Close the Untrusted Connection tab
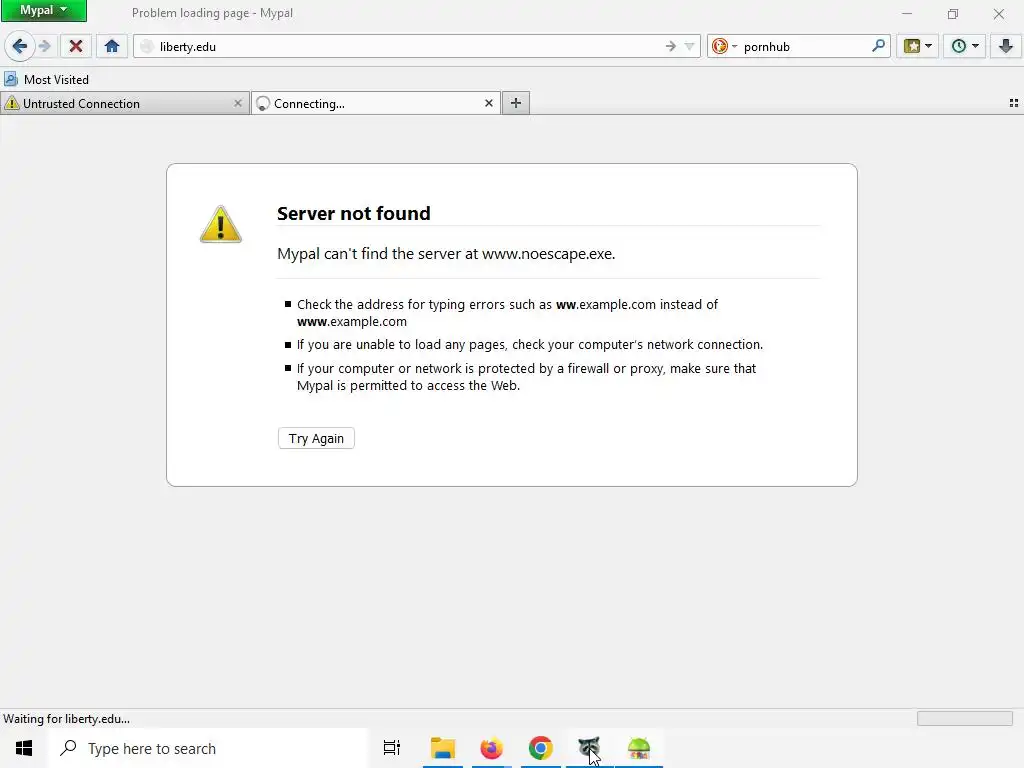Viewport: 1024px width, 768px height. [238, 103]
